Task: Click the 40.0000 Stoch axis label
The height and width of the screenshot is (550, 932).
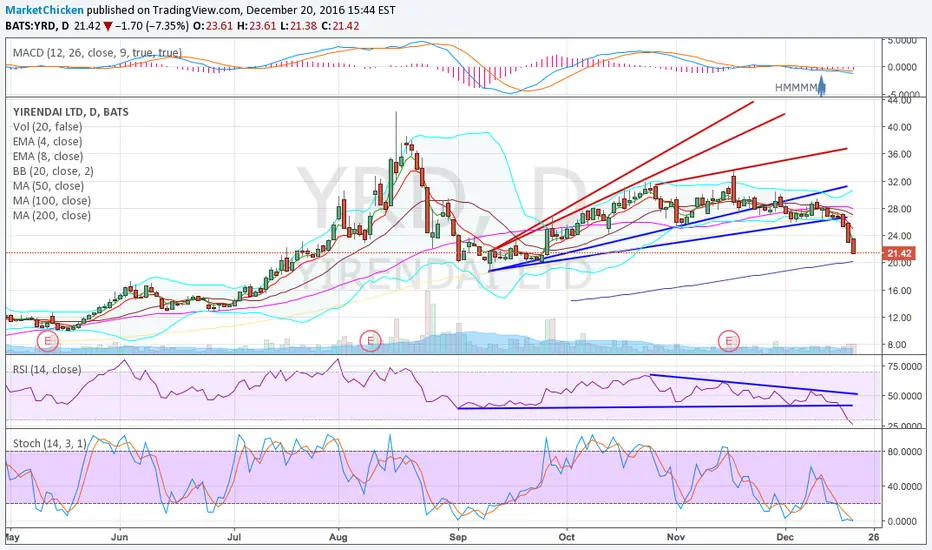Action: coord(905,486)
